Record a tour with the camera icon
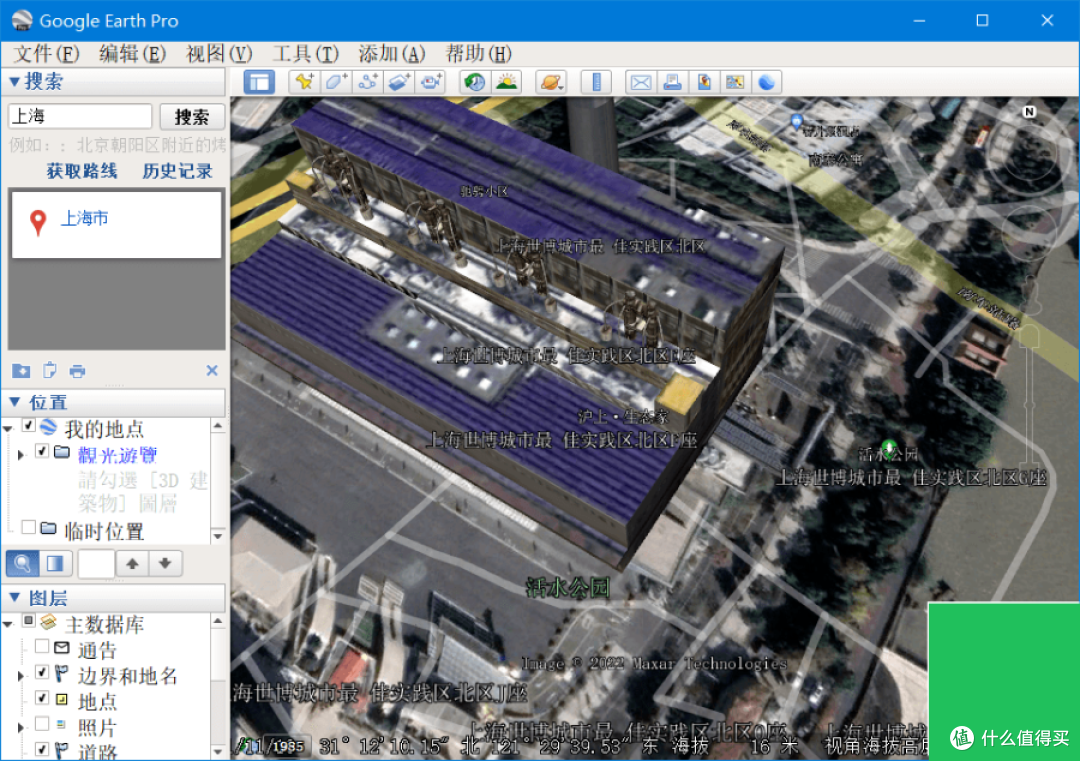 (431, 83)
